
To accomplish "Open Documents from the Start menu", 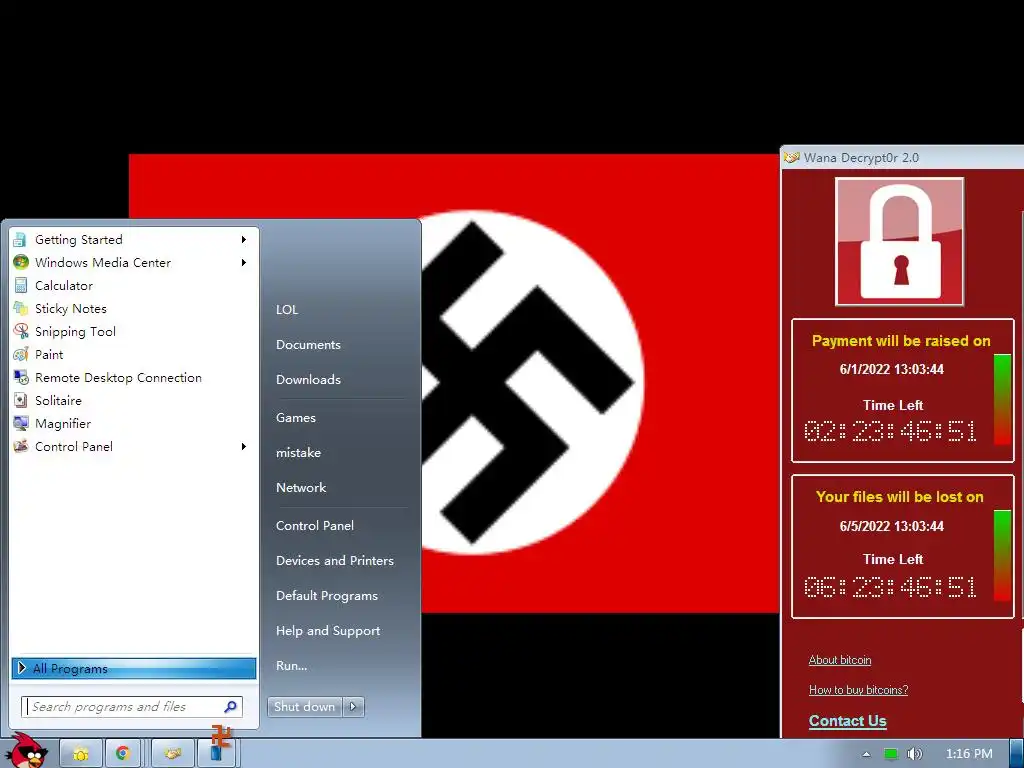I will pos(308,345).
